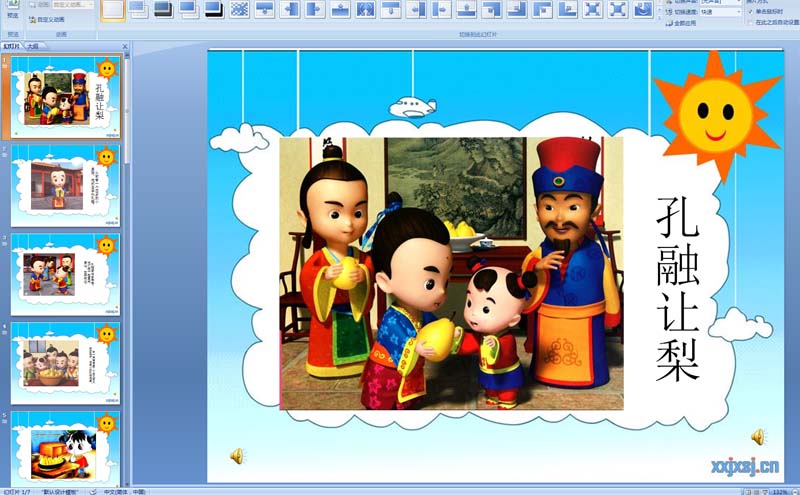Screen dimensions: 800x495
Task: Start Slide Show view from status bar
Action: point(766,492)
